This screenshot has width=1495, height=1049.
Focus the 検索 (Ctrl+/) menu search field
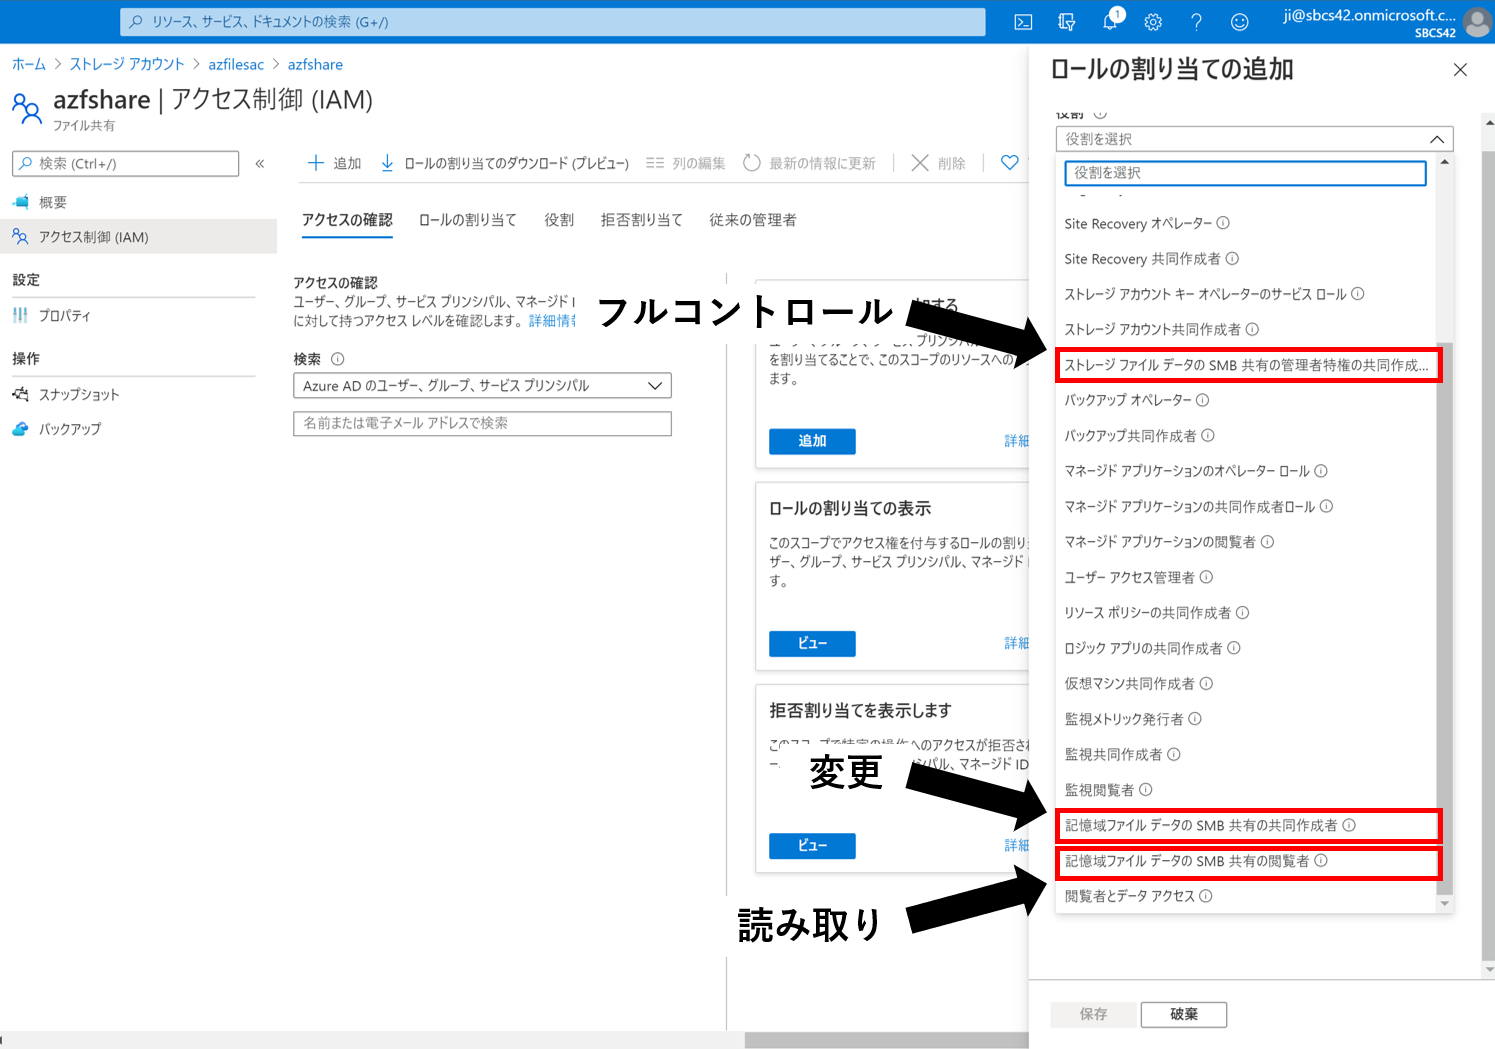[x=125, y=163]
